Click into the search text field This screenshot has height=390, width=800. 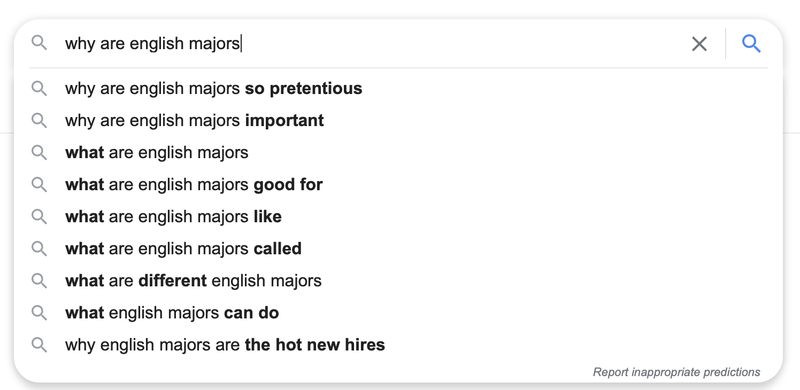coord(372,44)
